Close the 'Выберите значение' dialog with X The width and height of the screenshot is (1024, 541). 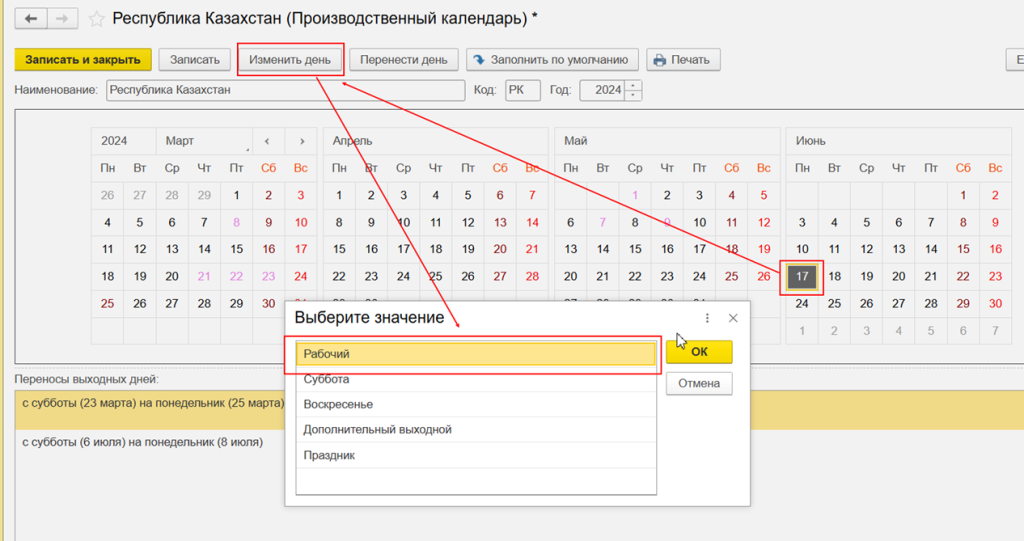pyautogui.click(x=733, y=318)
